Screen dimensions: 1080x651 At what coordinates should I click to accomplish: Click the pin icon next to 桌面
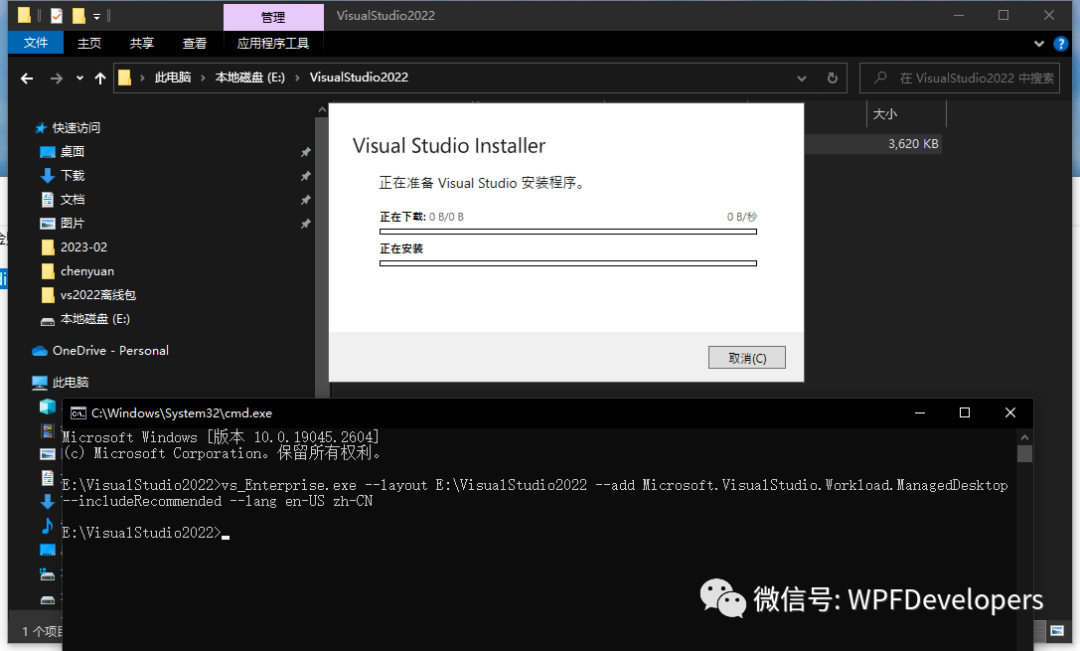point(305,152)
